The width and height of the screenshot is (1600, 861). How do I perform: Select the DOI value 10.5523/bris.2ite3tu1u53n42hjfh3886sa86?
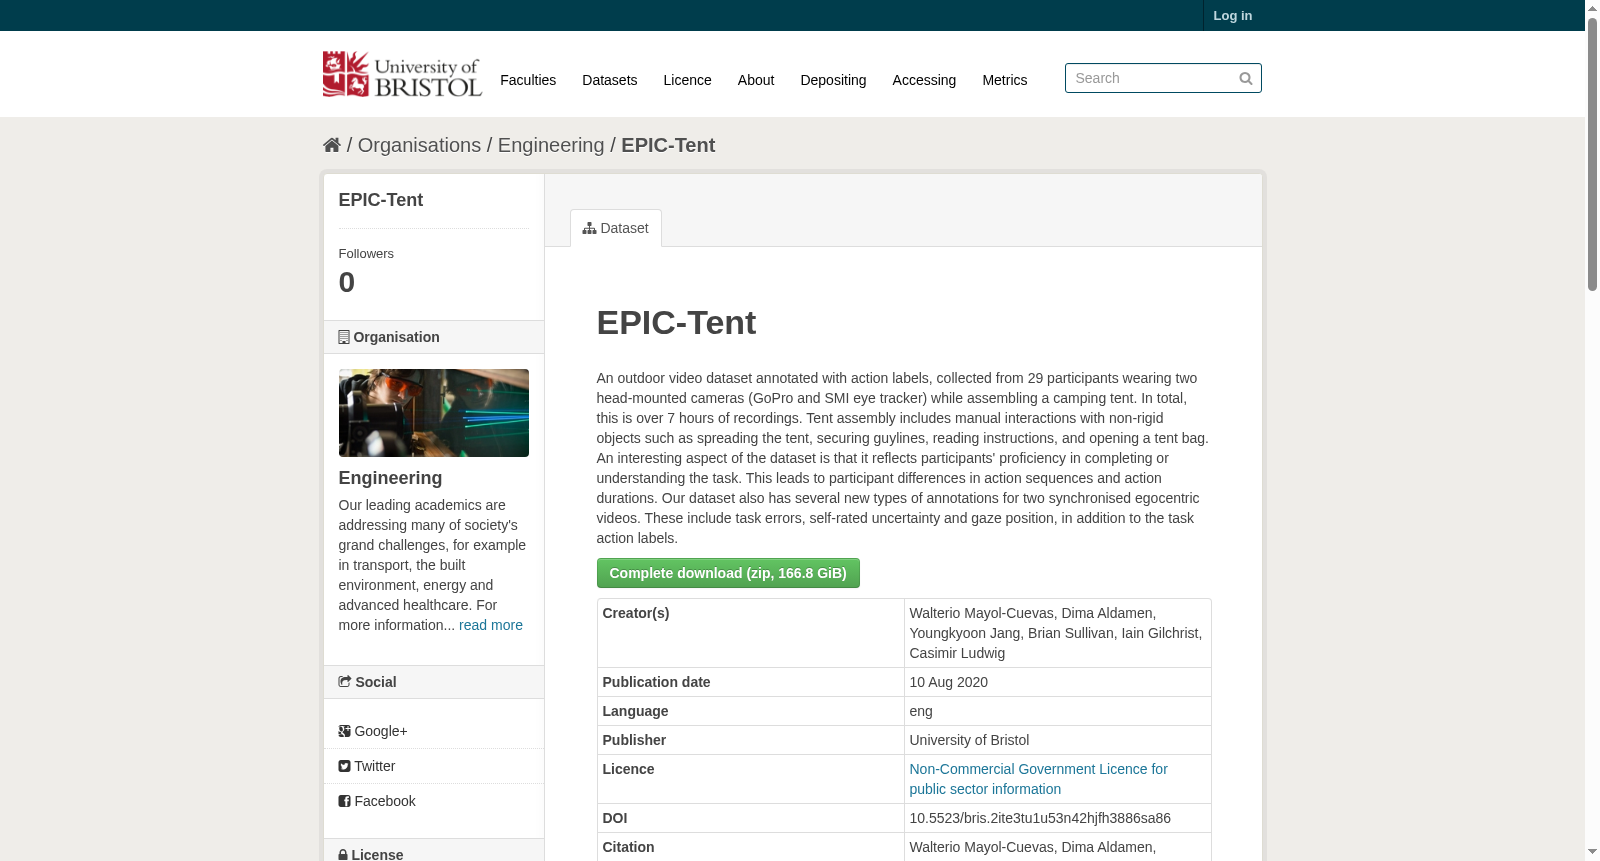[x=1040, y=818]
